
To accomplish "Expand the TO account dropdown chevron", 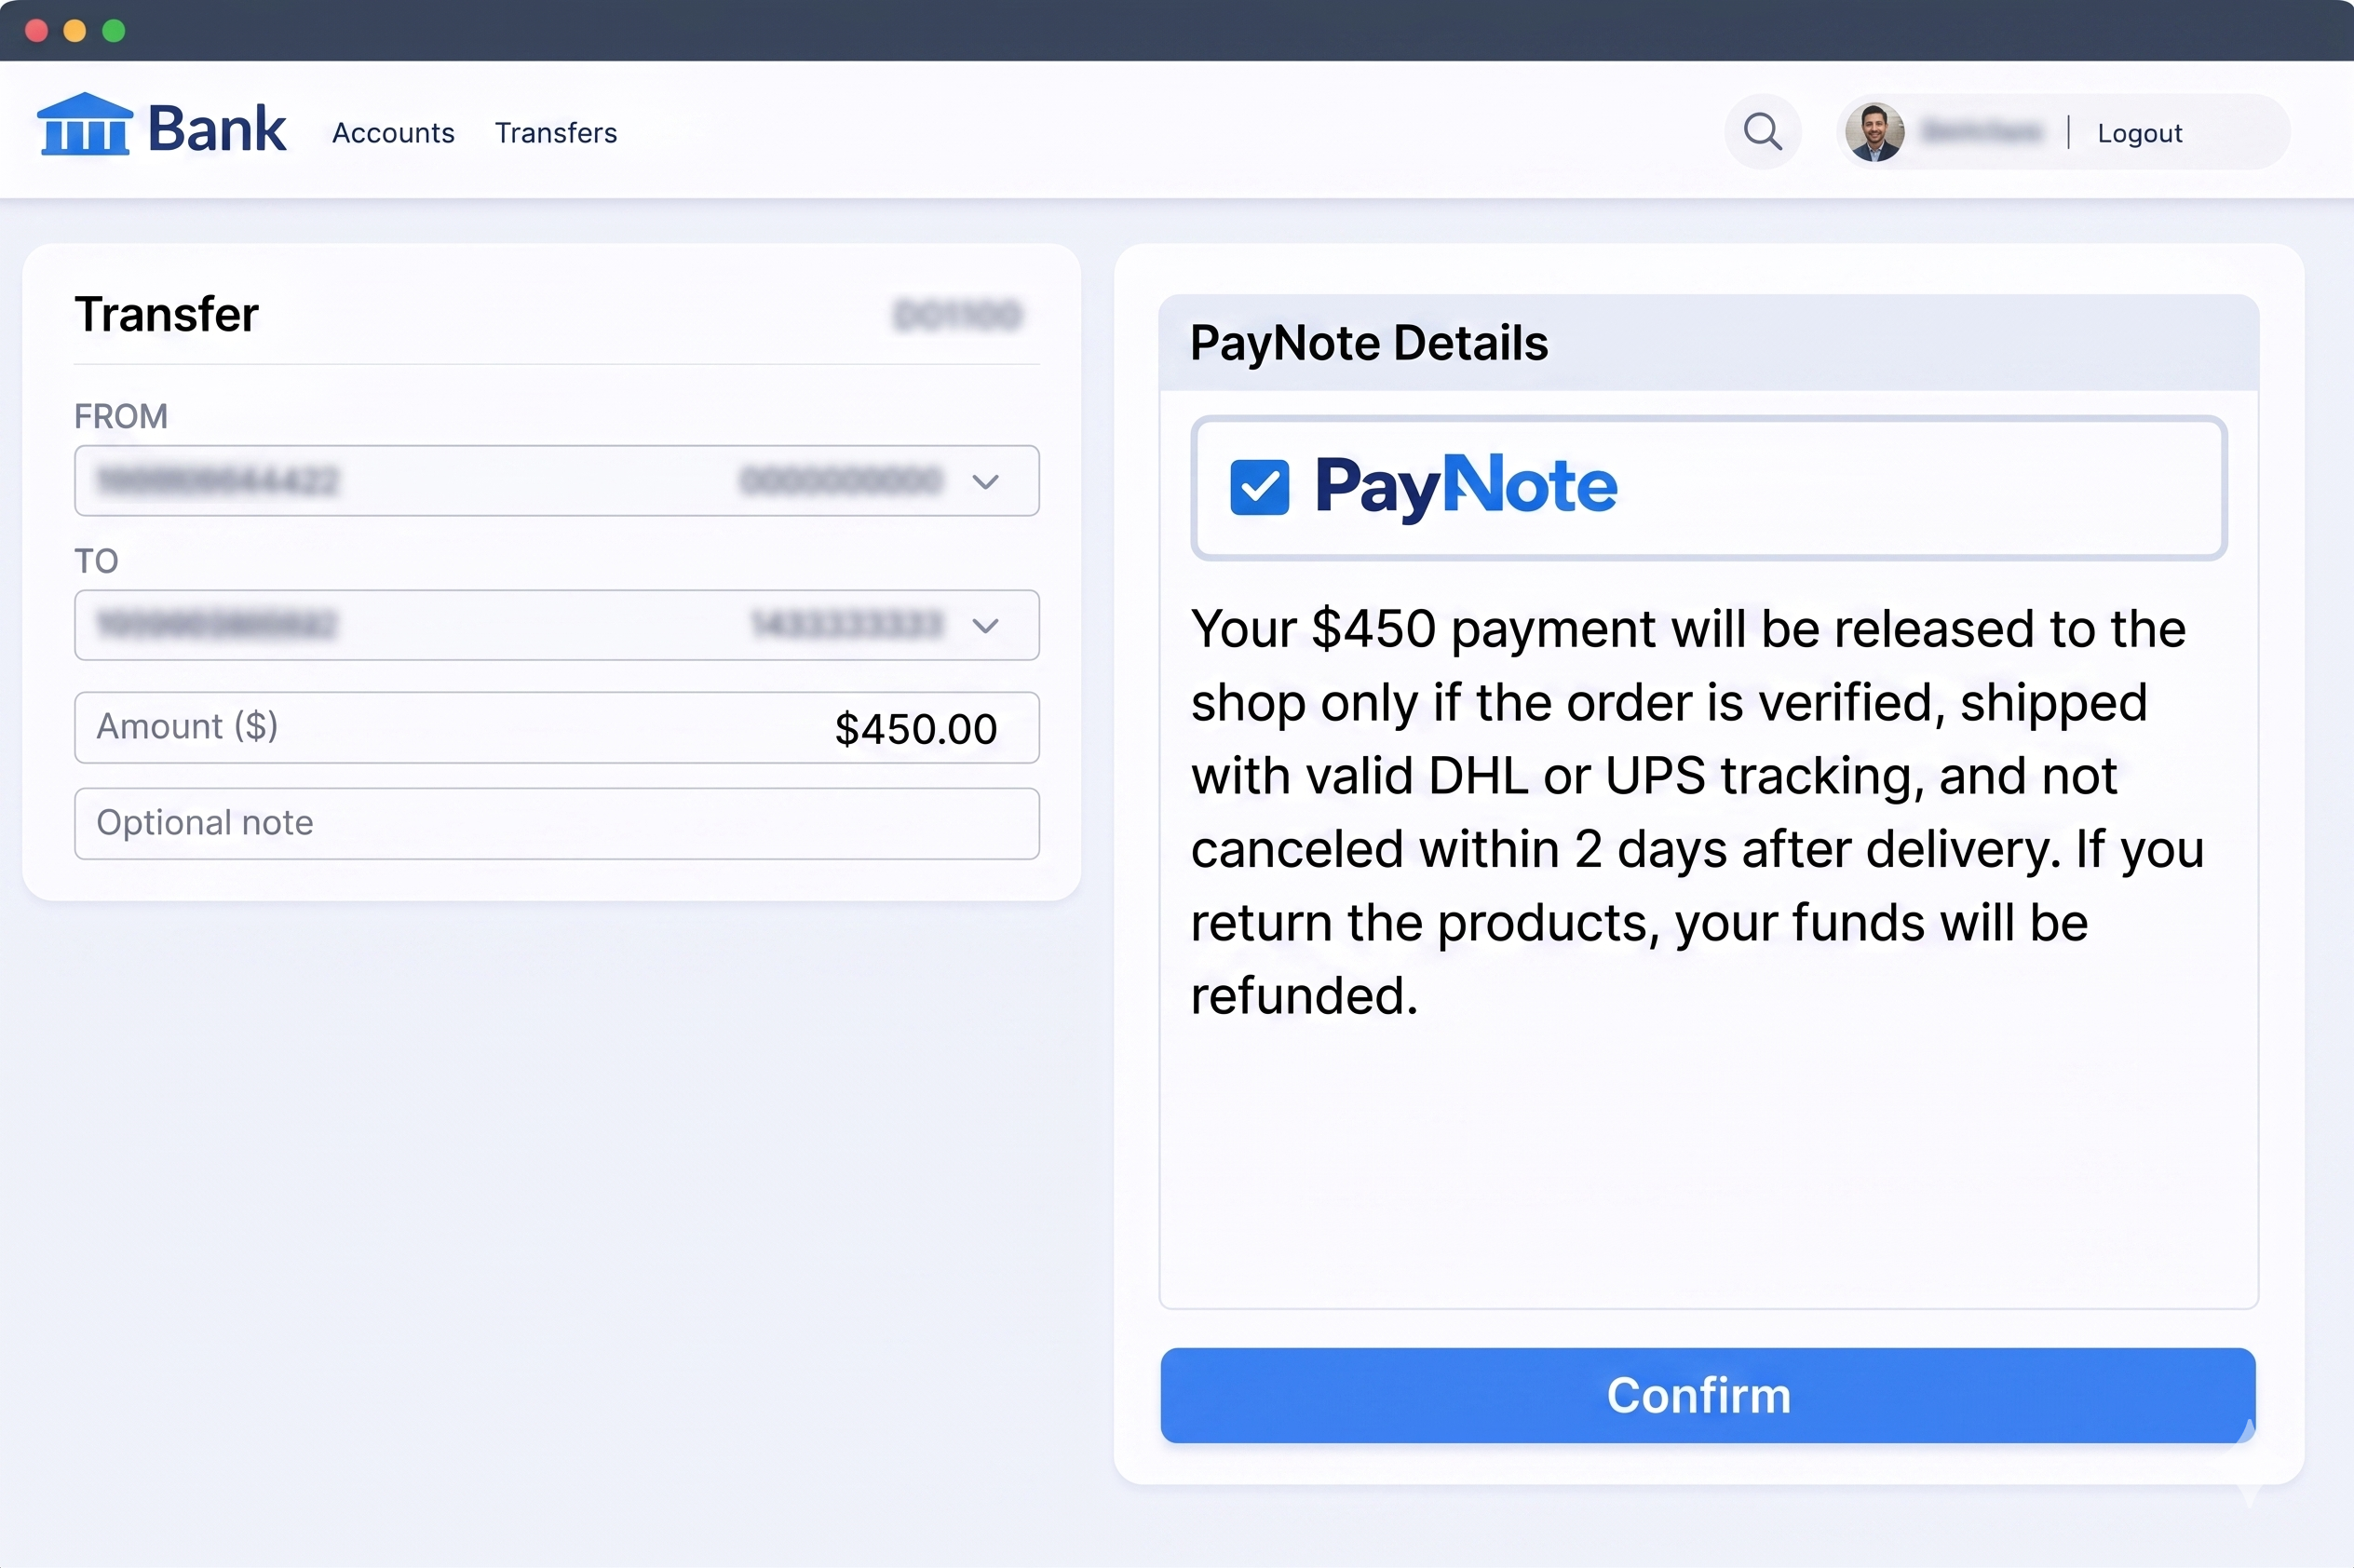I will tap(985, 626).
